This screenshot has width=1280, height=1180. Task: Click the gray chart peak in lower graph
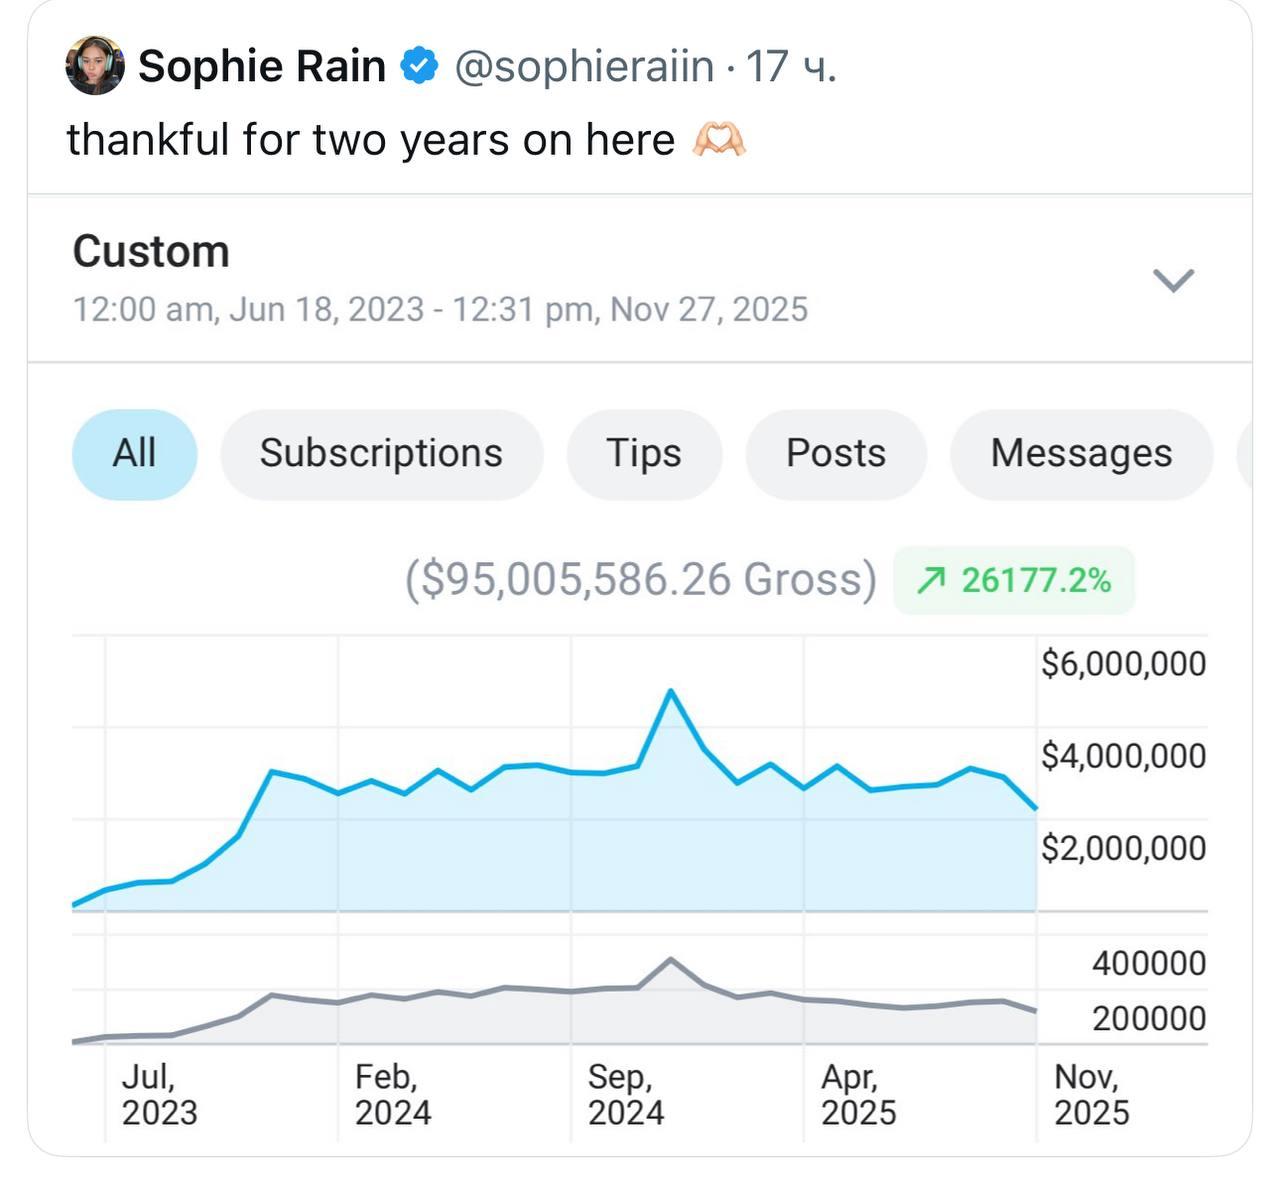[671, 960]
